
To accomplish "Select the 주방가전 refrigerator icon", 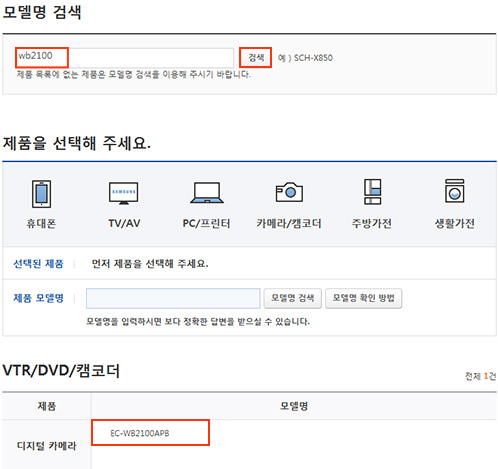I will 372,192.
